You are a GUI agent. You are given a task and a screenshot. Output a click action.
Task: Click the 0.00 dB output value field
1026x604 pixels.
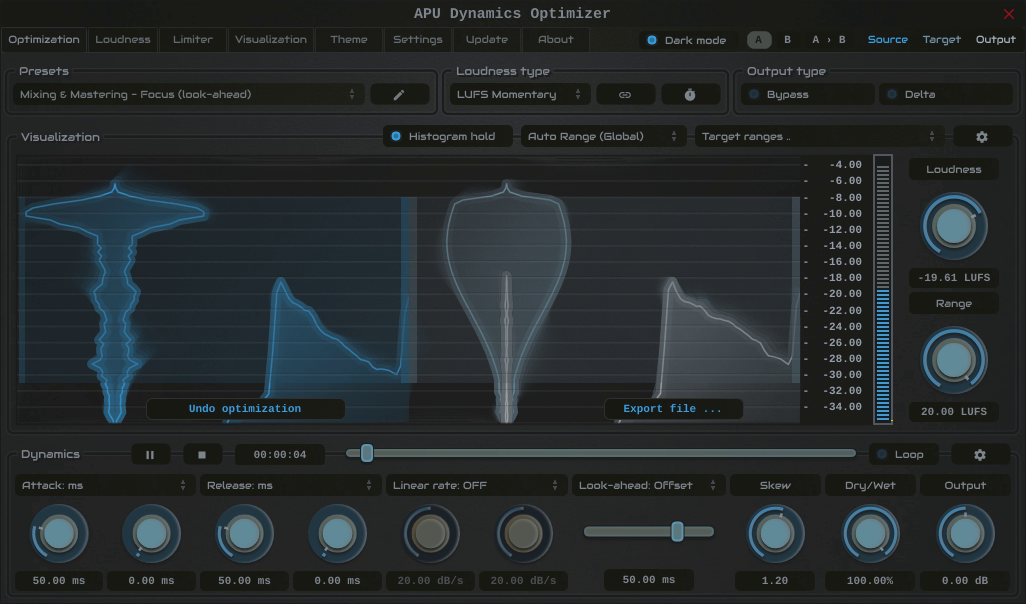coord(964,580)
